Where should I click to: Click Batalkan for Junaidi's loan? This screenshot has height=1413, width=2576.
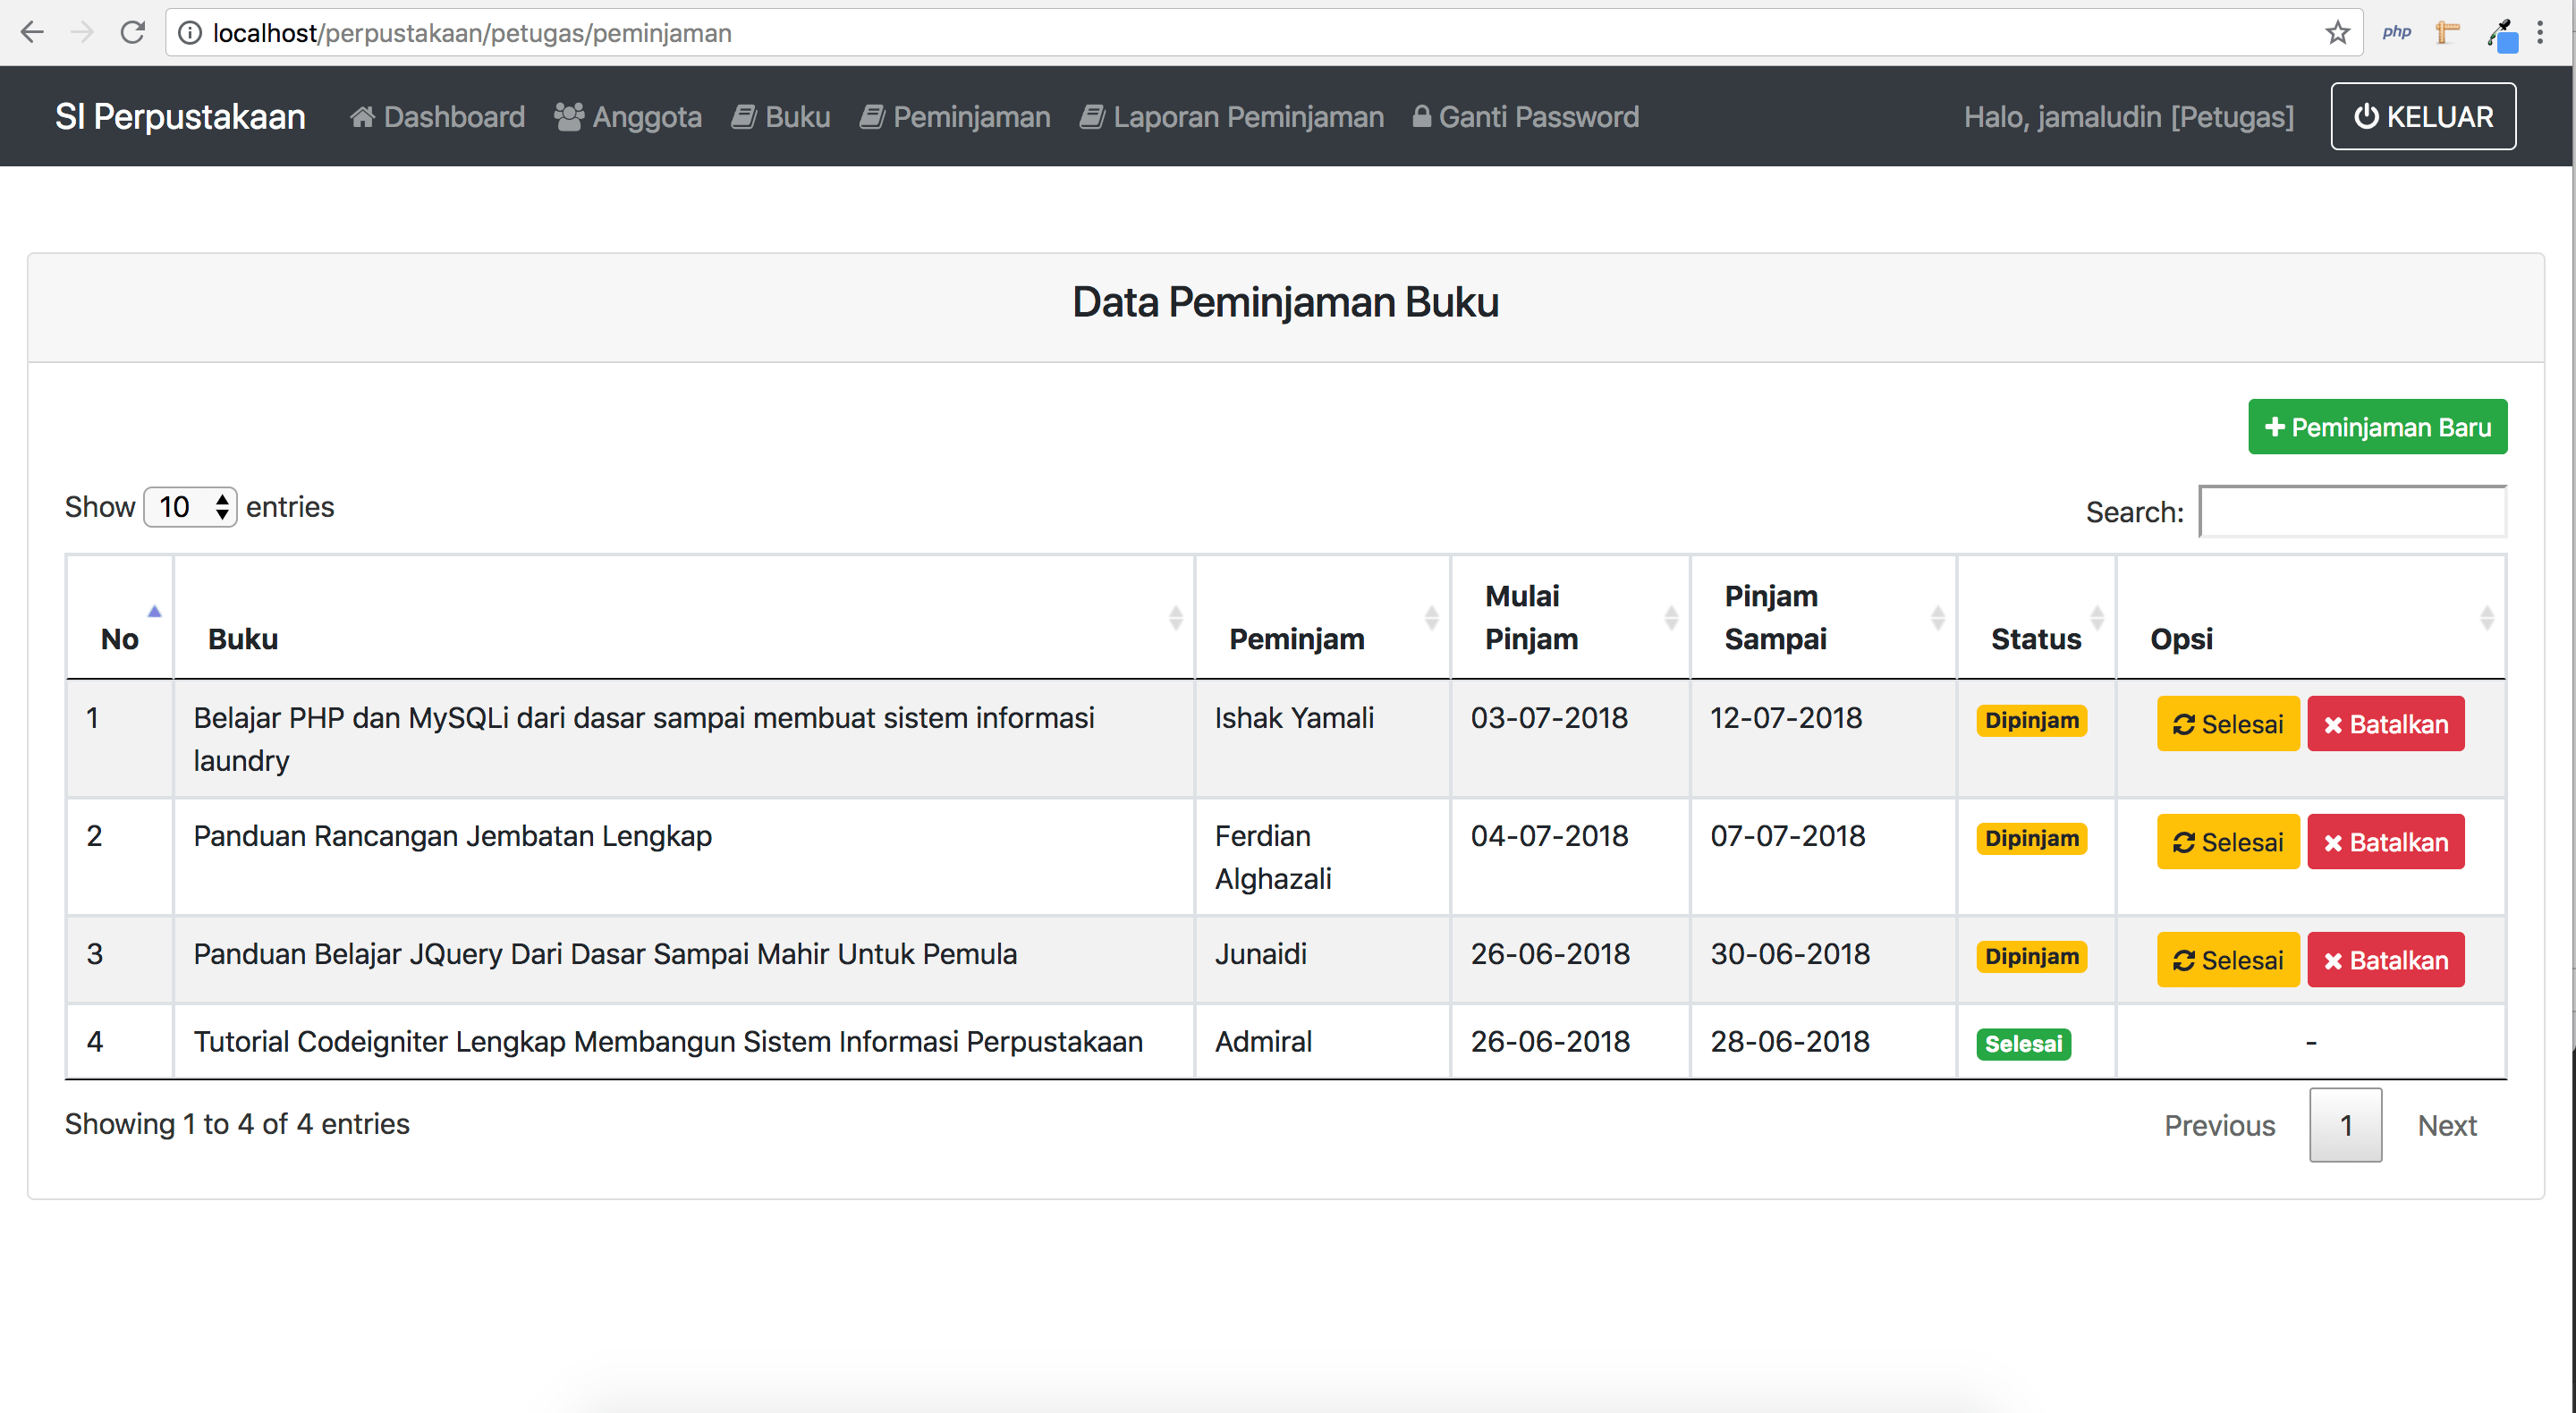click(2385, 960)
